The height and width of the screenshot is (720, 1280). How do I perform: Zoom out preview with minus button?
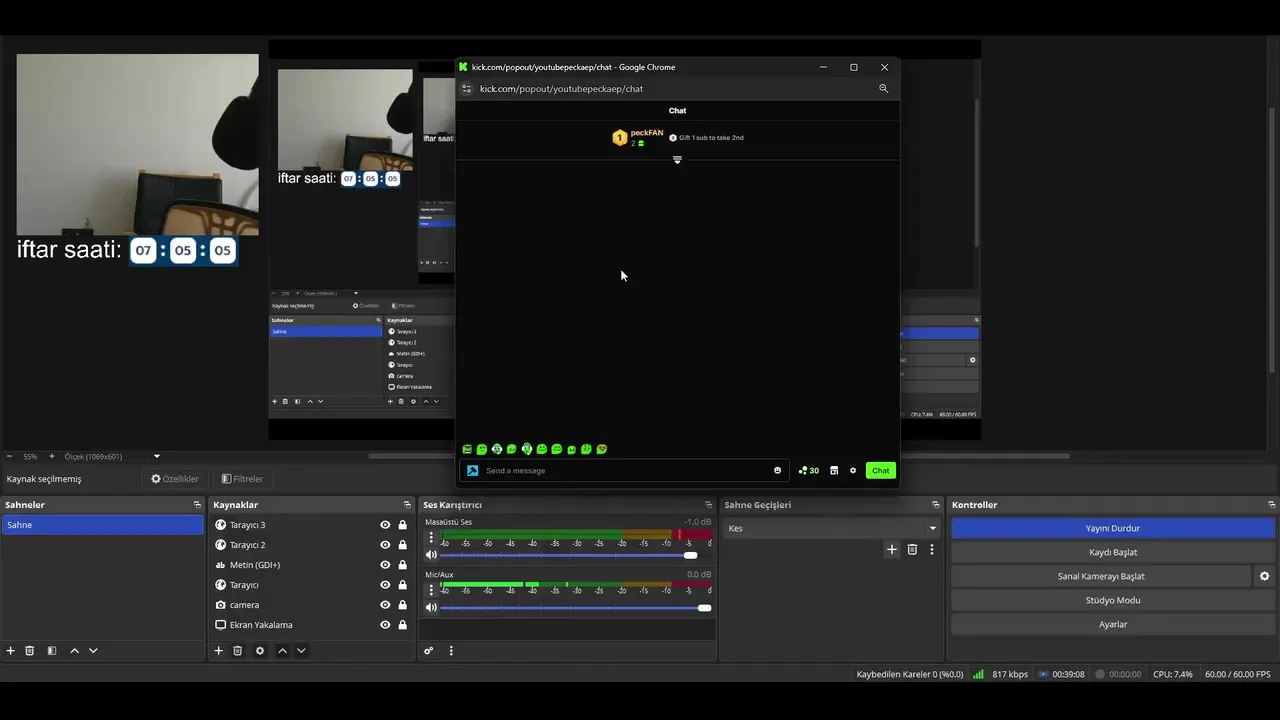click(x=10, y=456)
